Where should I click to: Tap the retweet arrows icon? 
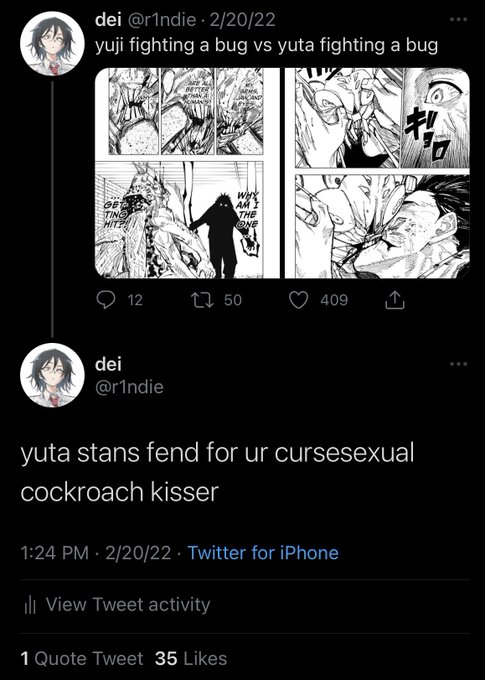203,300
